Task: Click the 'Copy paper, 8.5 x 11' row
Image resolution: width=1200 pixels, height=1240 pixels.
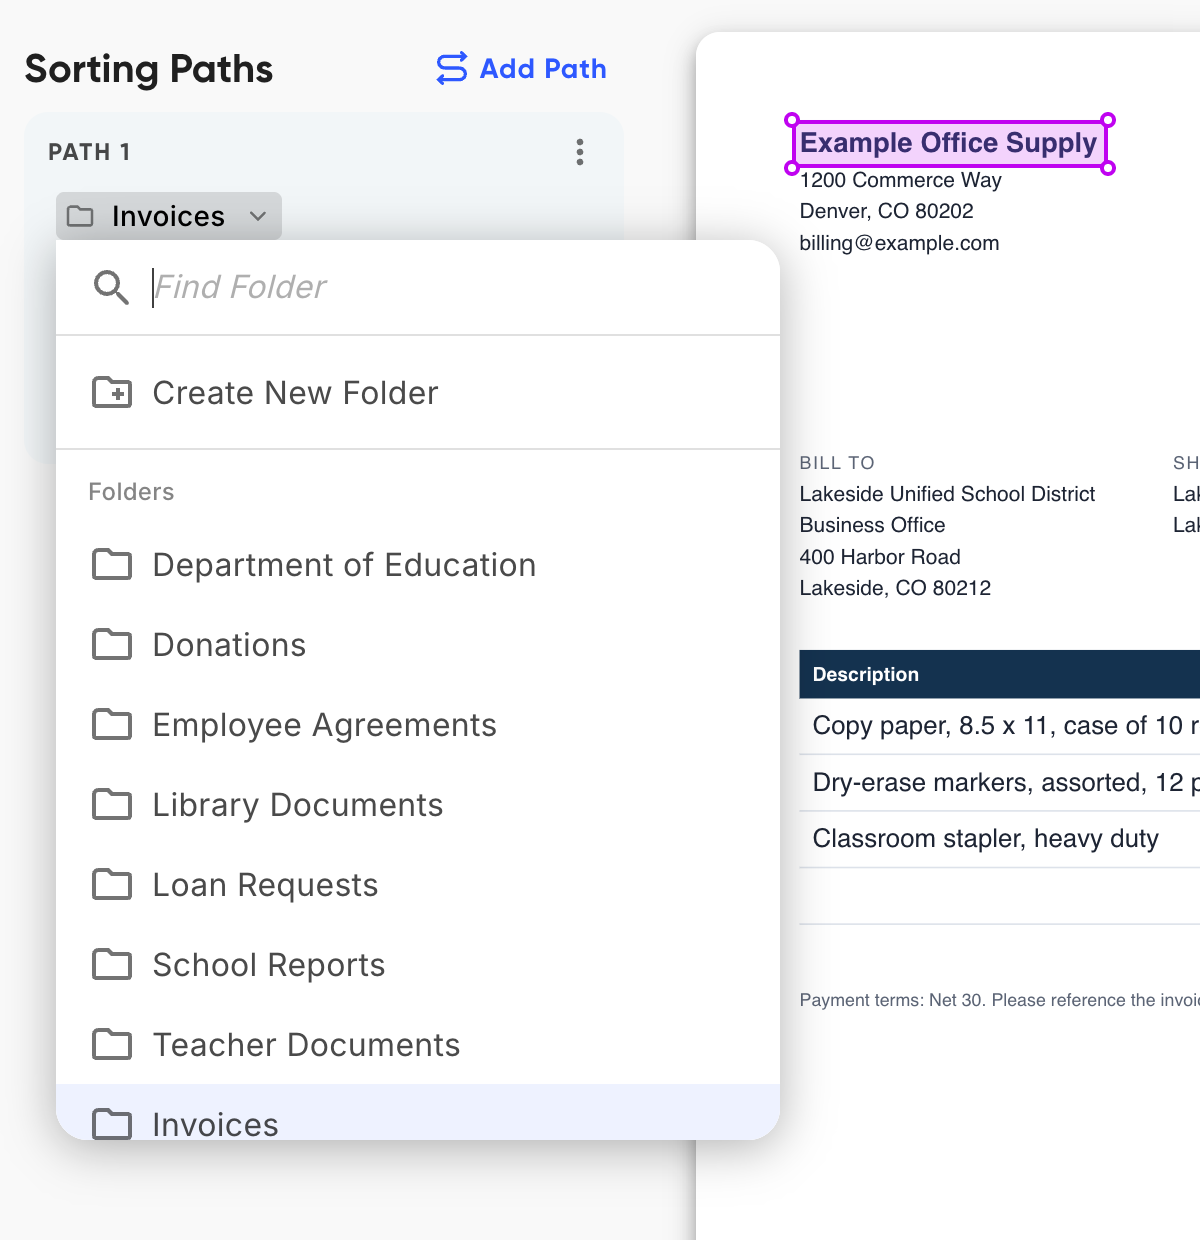Action: pos(1000,726)
